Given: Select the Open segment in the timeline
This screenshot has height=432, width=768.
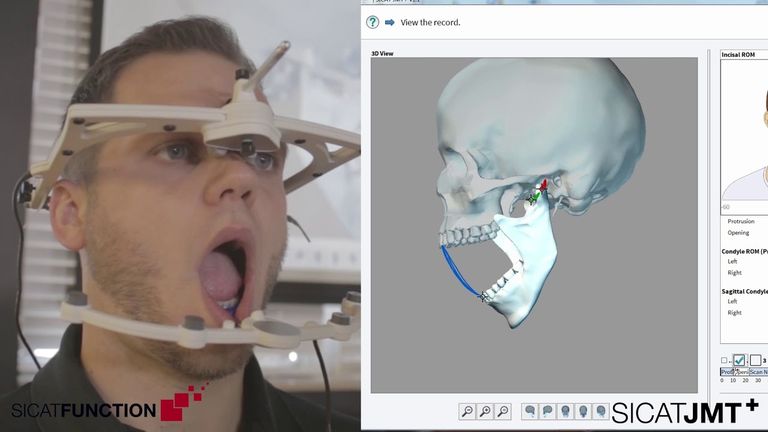Looking at the screenshot, I should (x=742, y=372).
